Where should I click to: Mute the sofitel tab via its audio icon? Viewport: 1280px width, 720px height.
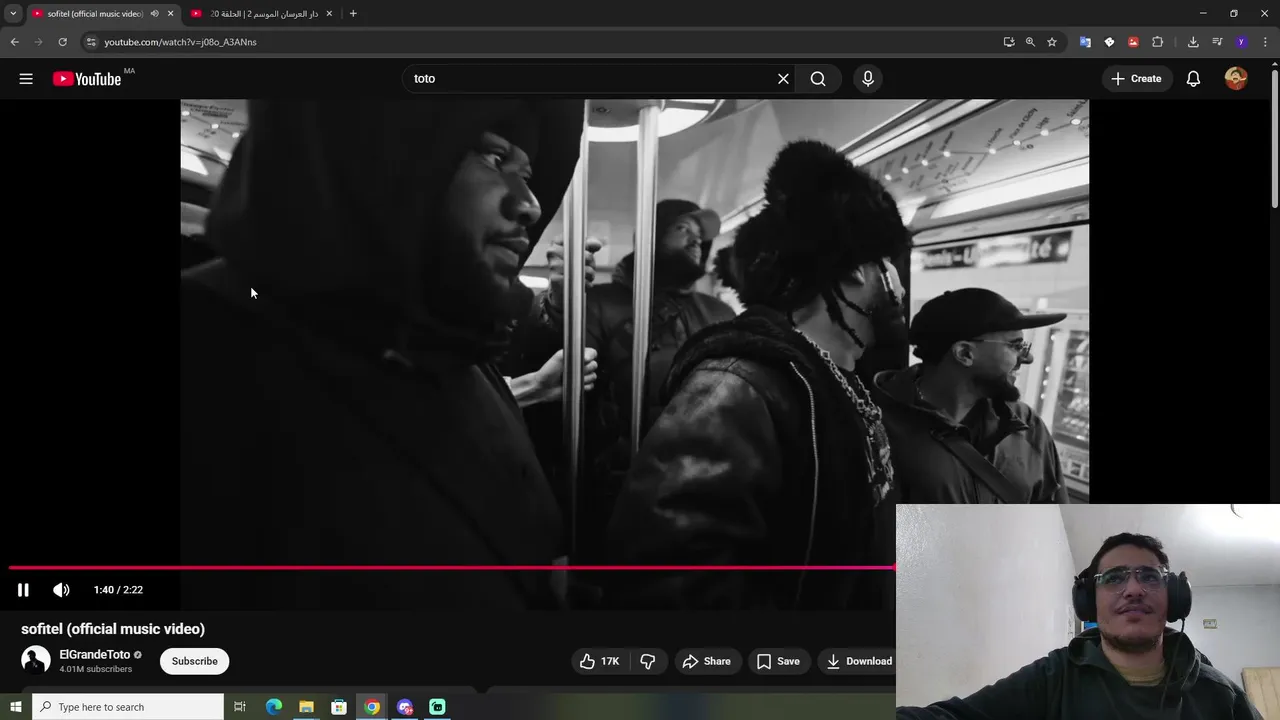154,14
